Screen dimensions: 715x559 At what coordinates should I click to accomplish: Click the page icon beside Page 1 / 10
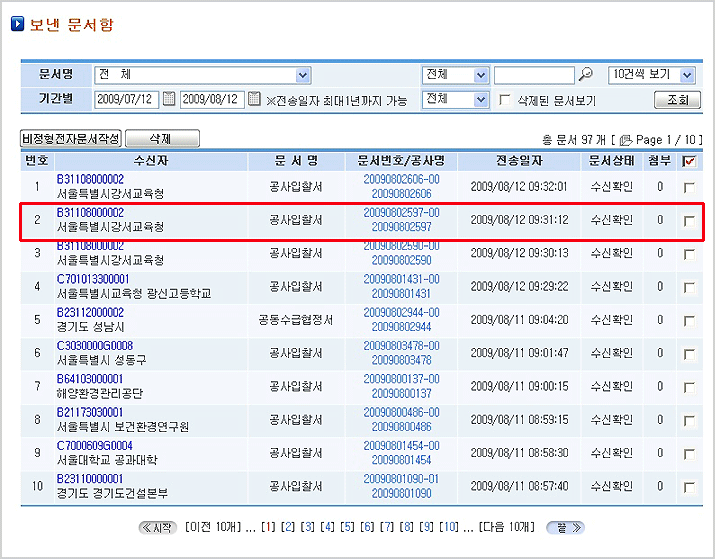(625, 141)
